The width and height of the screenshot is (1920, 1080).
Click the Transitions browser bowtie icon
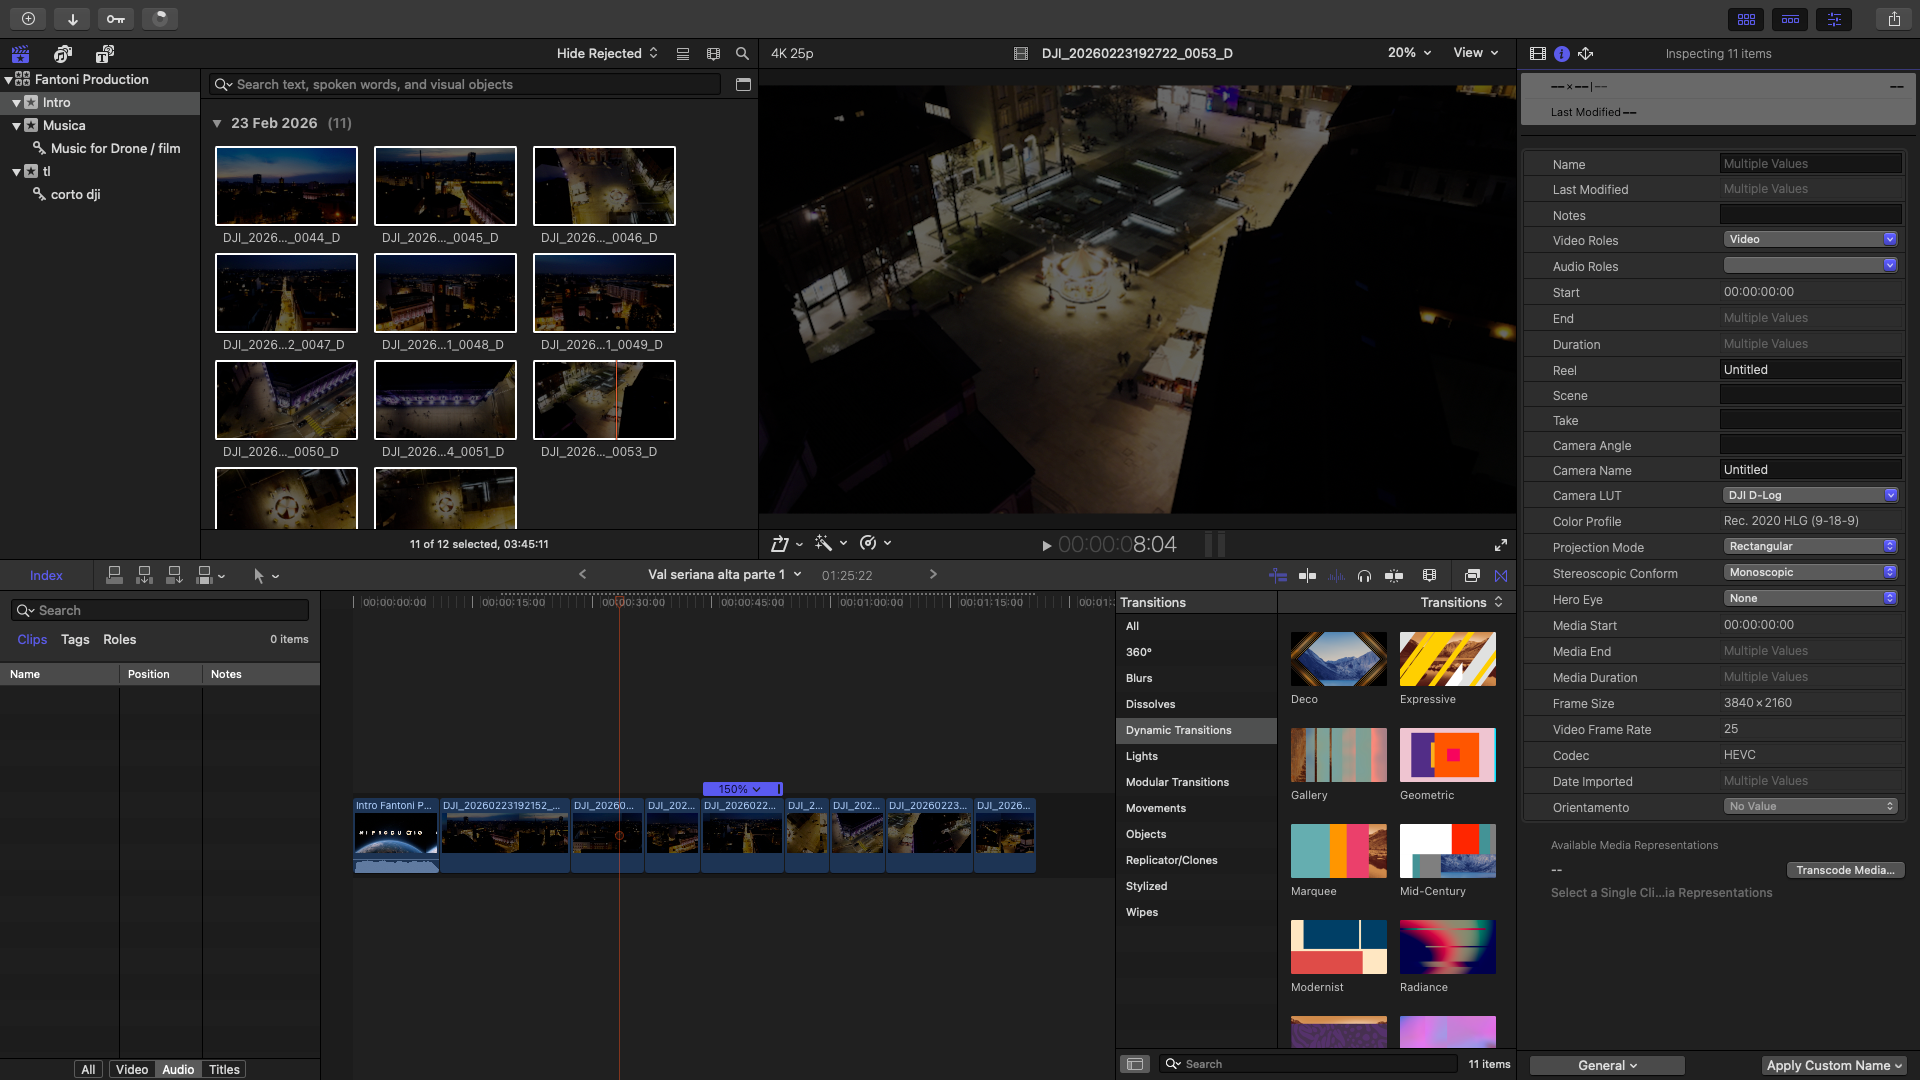pyautogui.click(x=1501, y=576)
